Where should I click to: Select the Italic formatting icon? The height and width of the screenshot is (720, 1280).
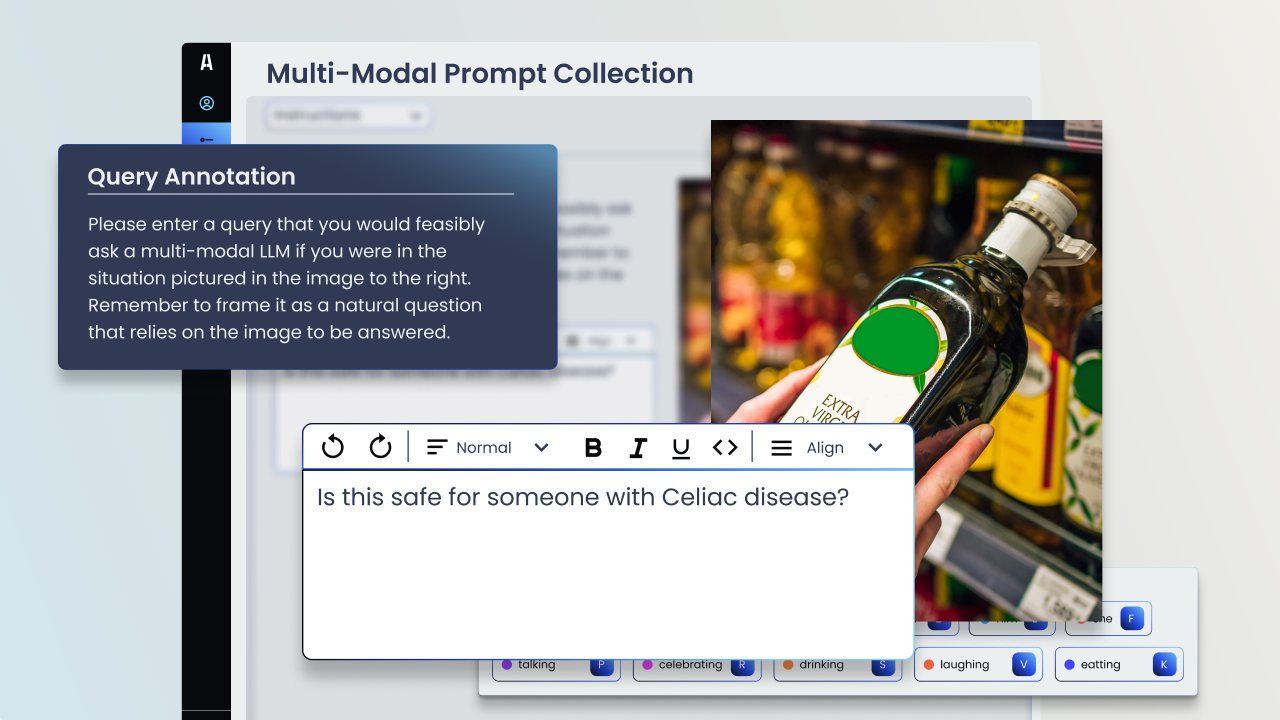tap(638, 447)
